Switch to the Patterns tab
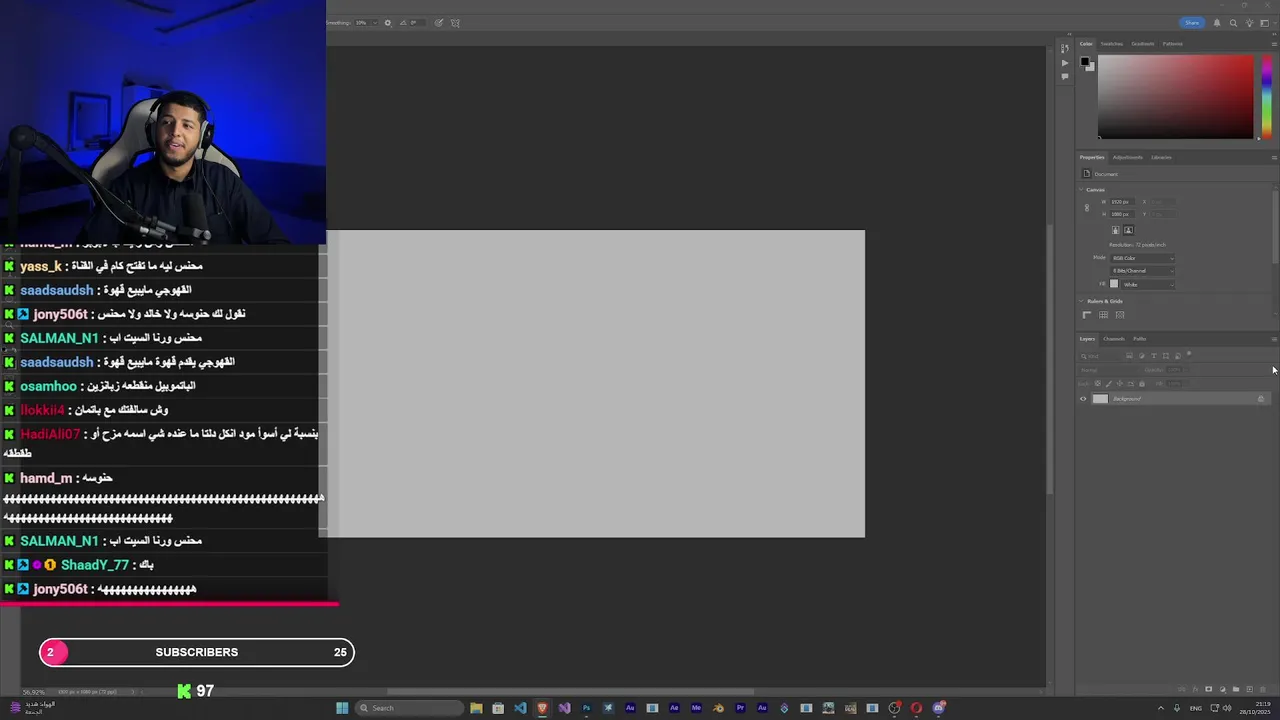Viewport: 1280px width, 720px height. pyautogui.click(x=1173, y=44)
